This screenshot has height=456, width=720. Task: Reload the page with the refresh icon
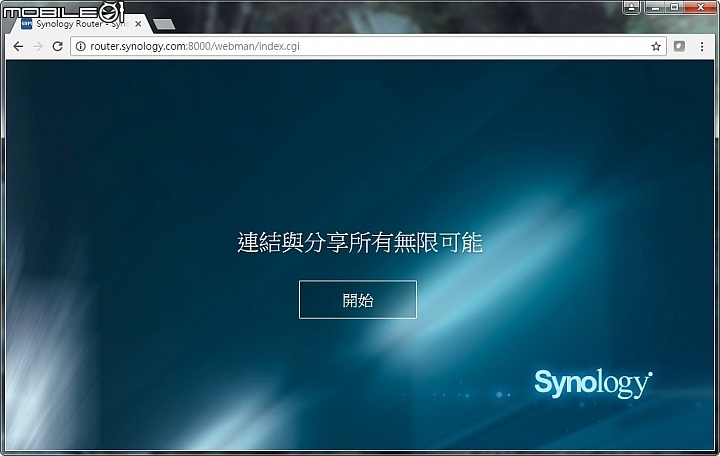pos(57,46)
